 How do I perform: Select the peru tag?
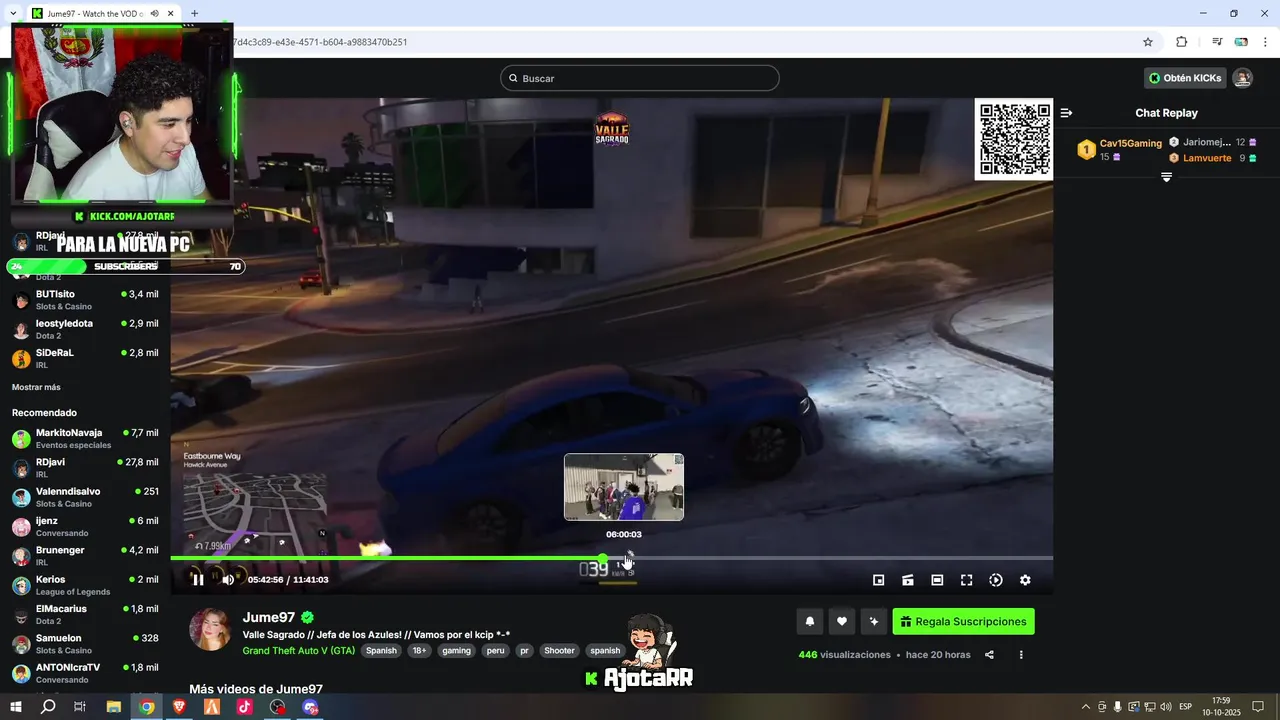(x=495, y=650)
